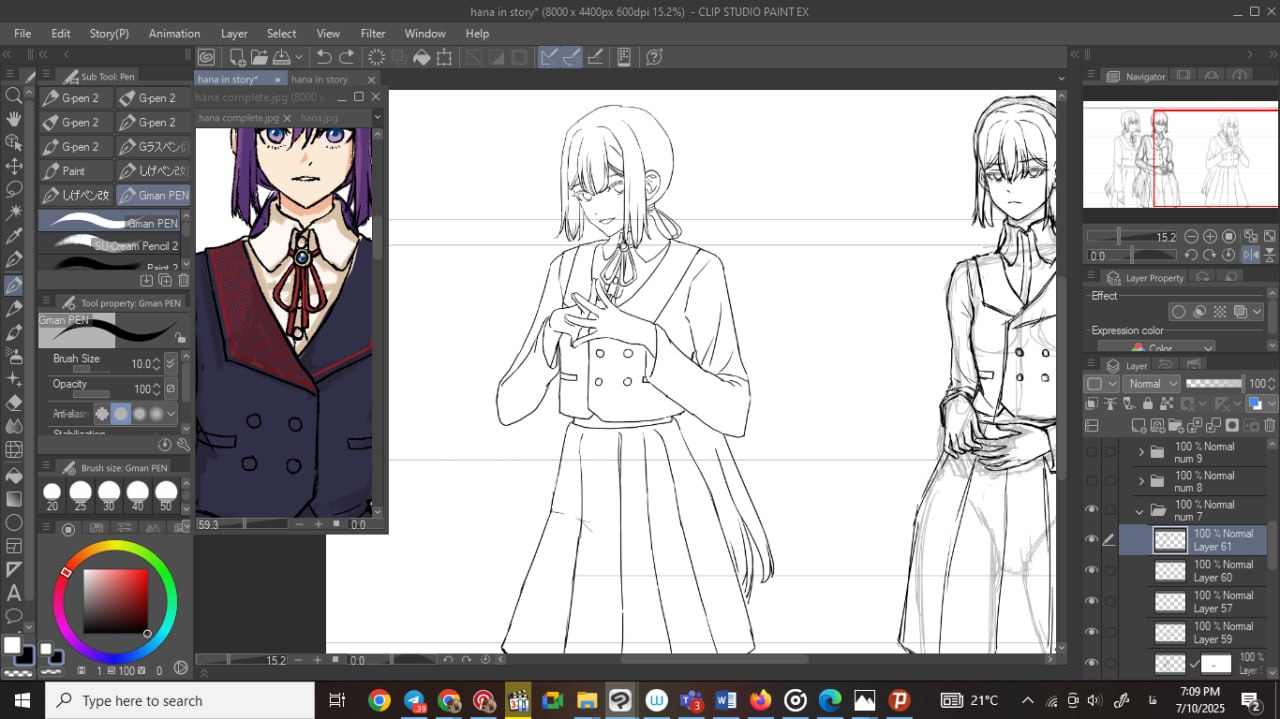Select the Eyedropper tool
Viewport: 1280px width, 719px height.
coord(14,237)
